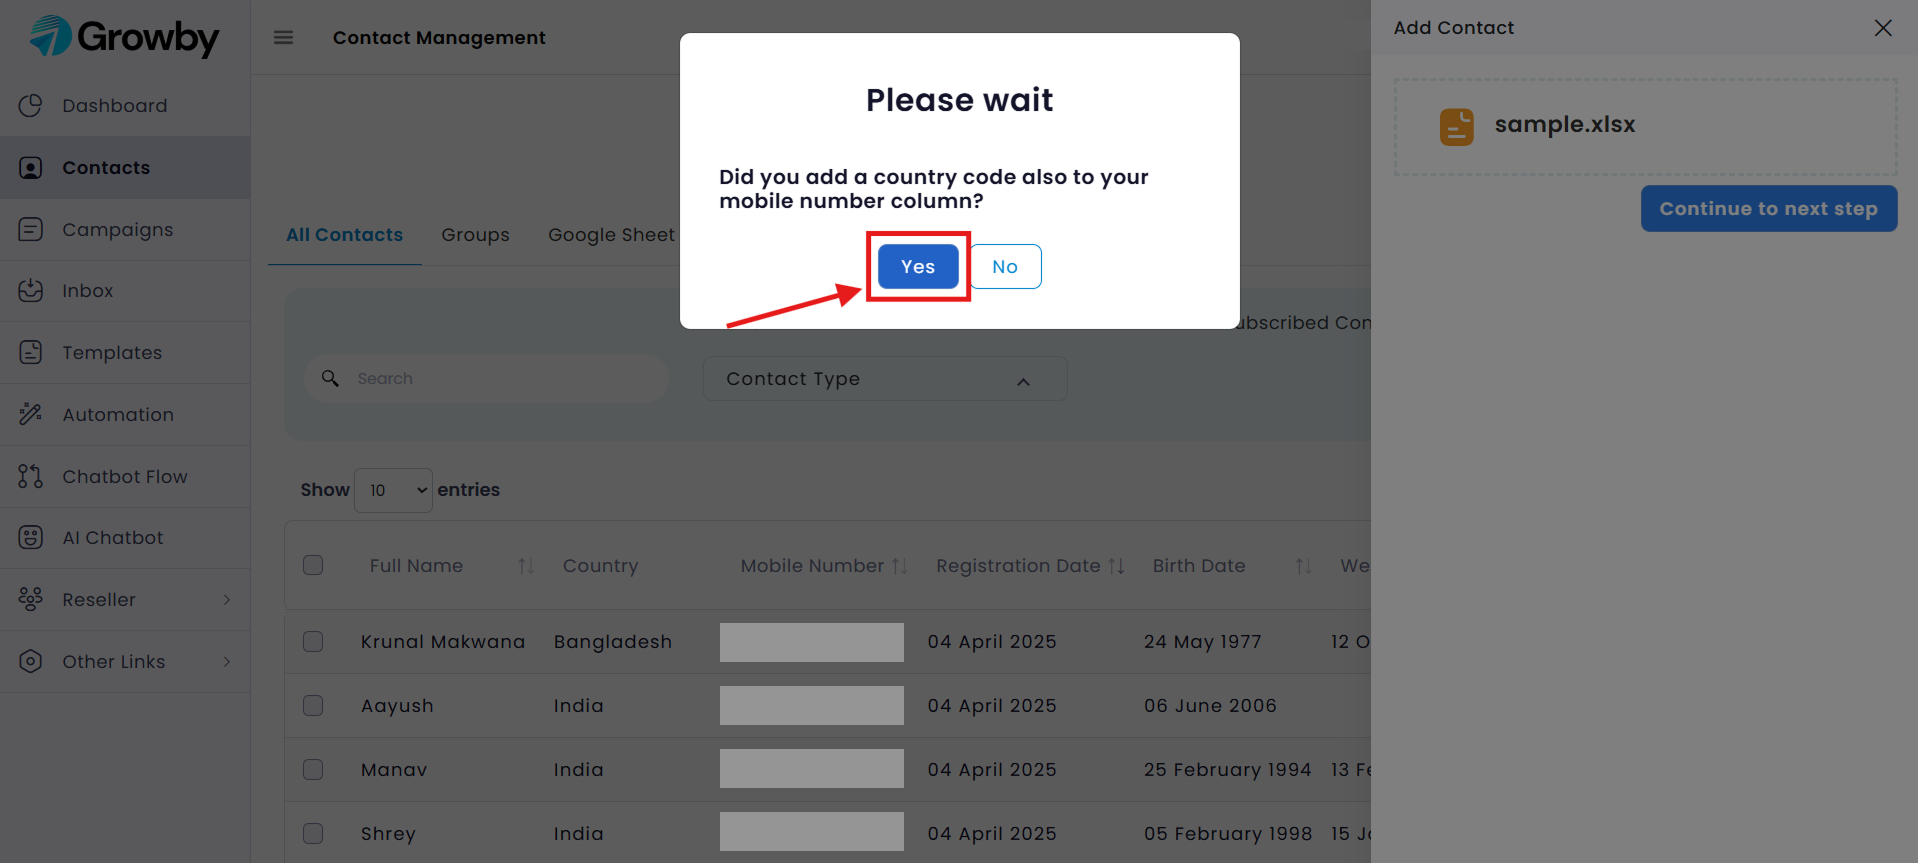Select the Templates sidebar icon
The width and height of the screenshot is (1918, 863).
click(x=31, y=352)
